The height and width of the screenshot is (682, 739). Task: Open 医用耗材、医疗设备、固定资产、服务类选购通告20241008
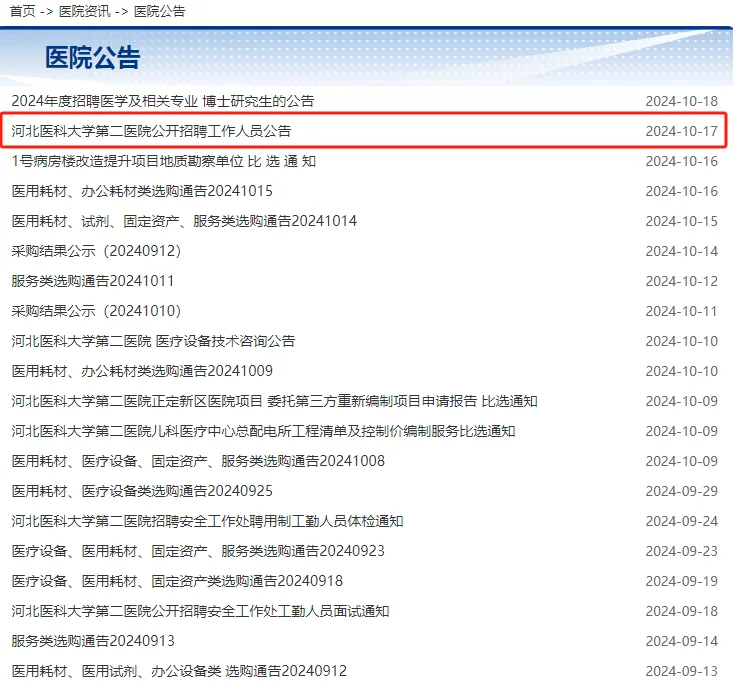click(198, 461)
